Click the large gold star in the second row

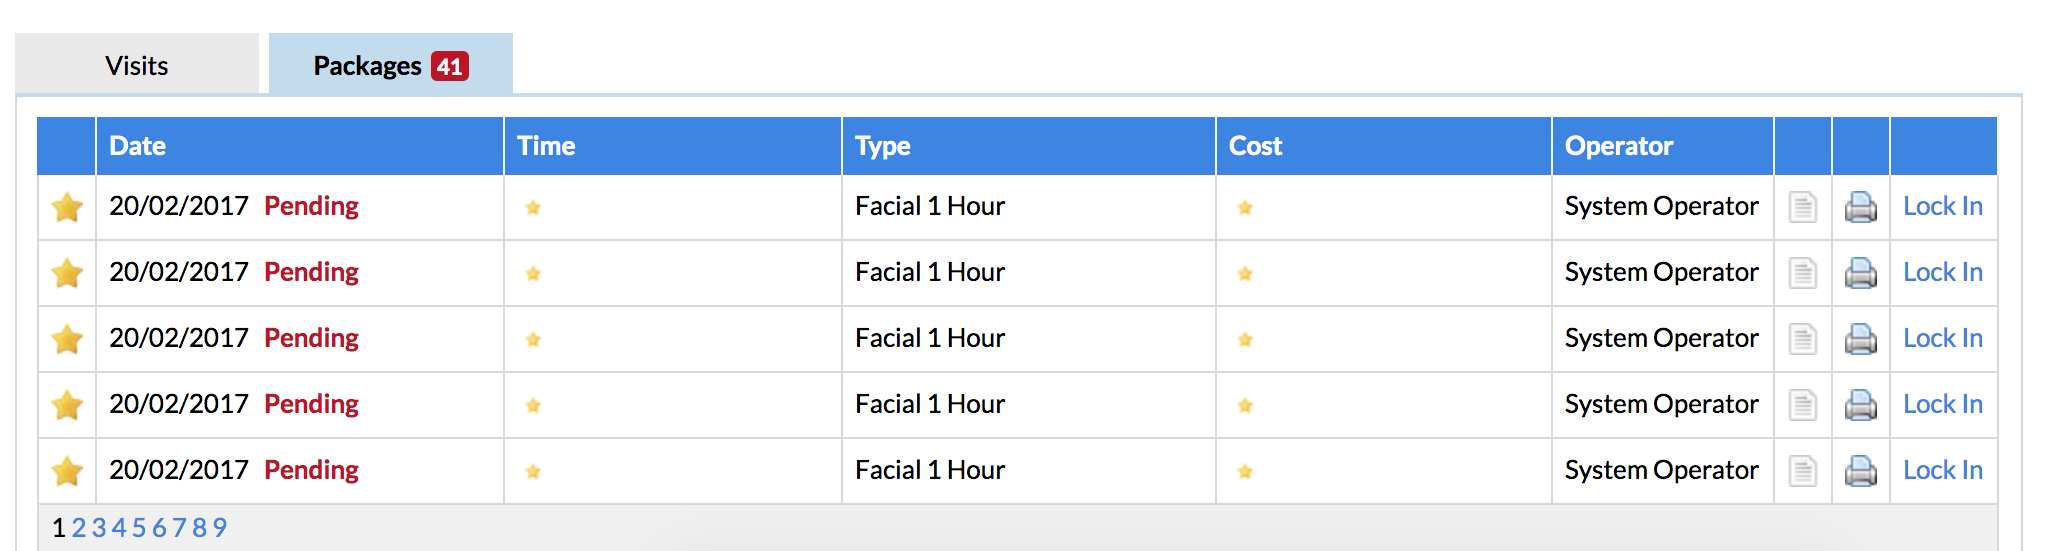click(67, 273)
